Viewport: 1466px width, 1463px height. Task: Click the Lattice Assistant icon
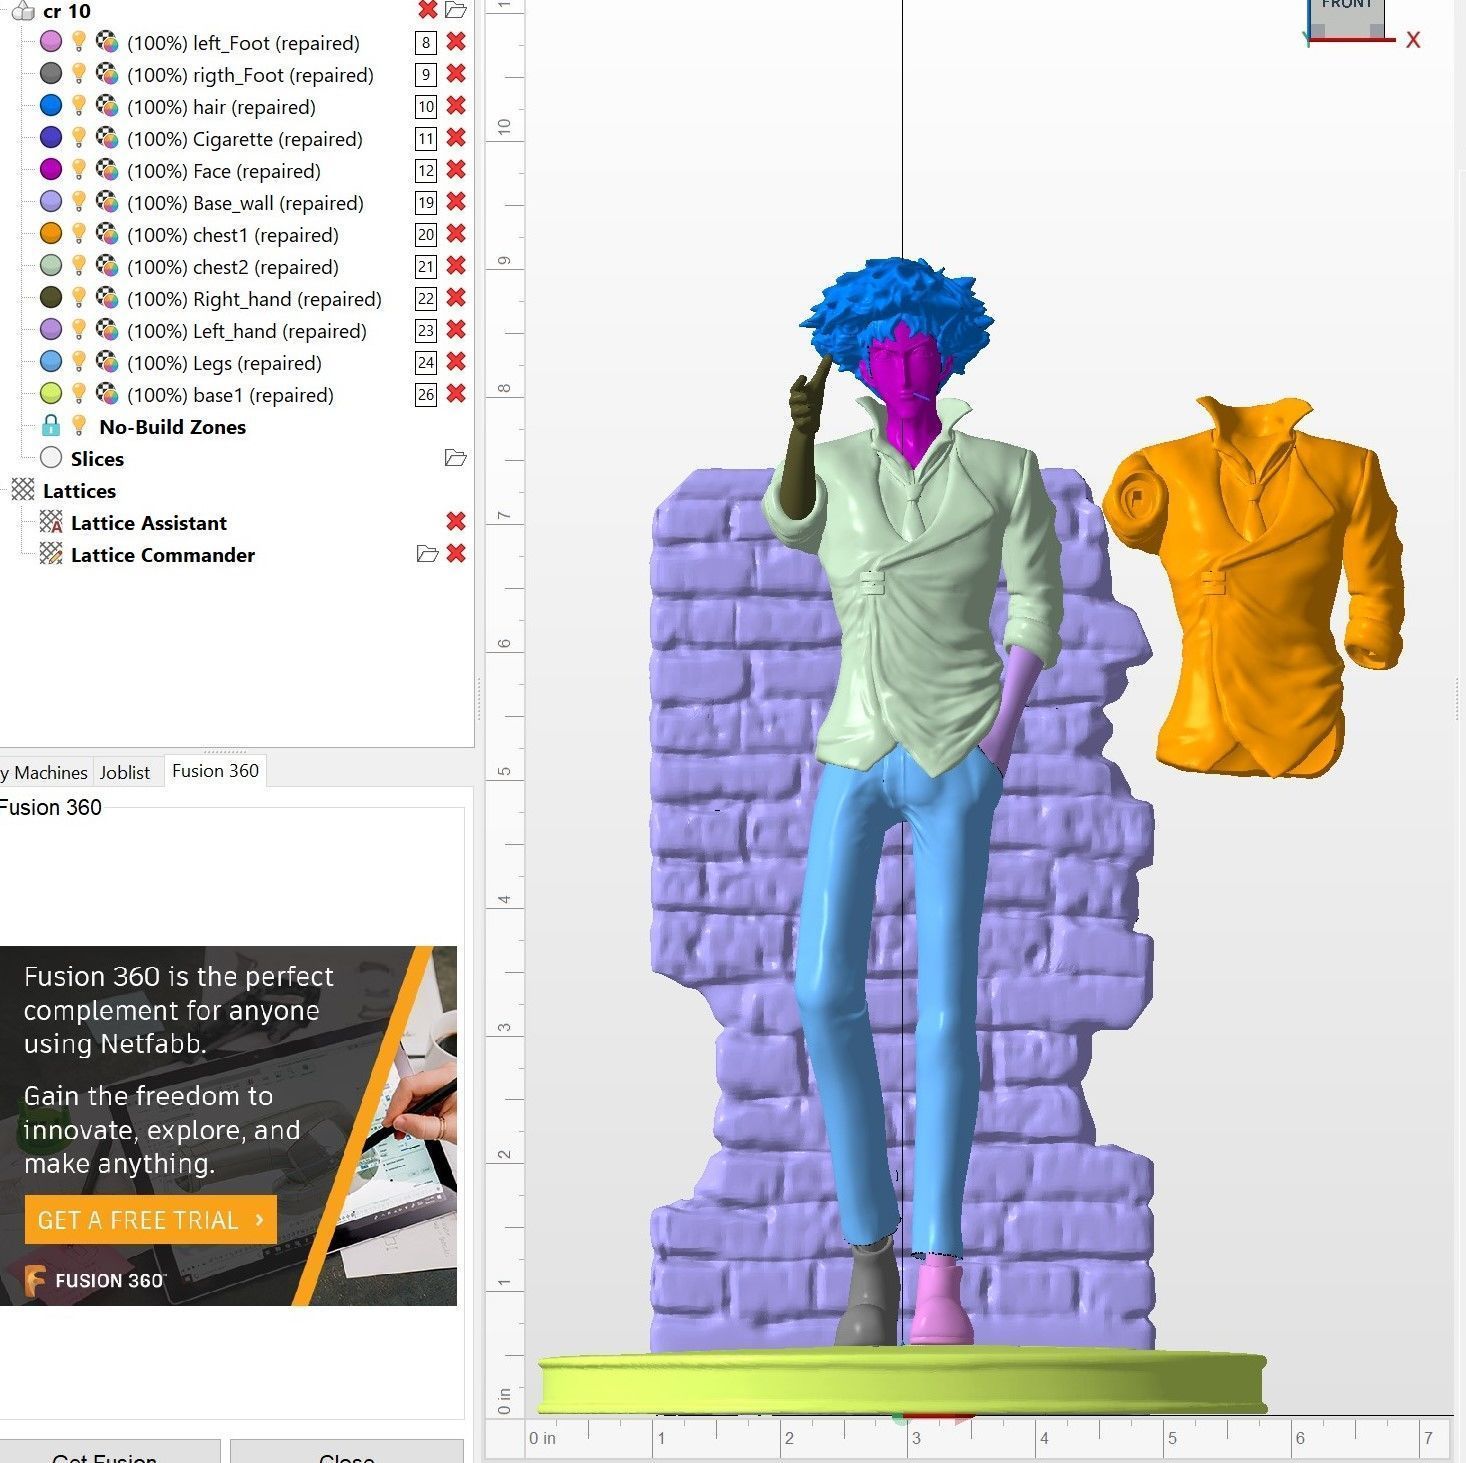[x=51, y=522]
